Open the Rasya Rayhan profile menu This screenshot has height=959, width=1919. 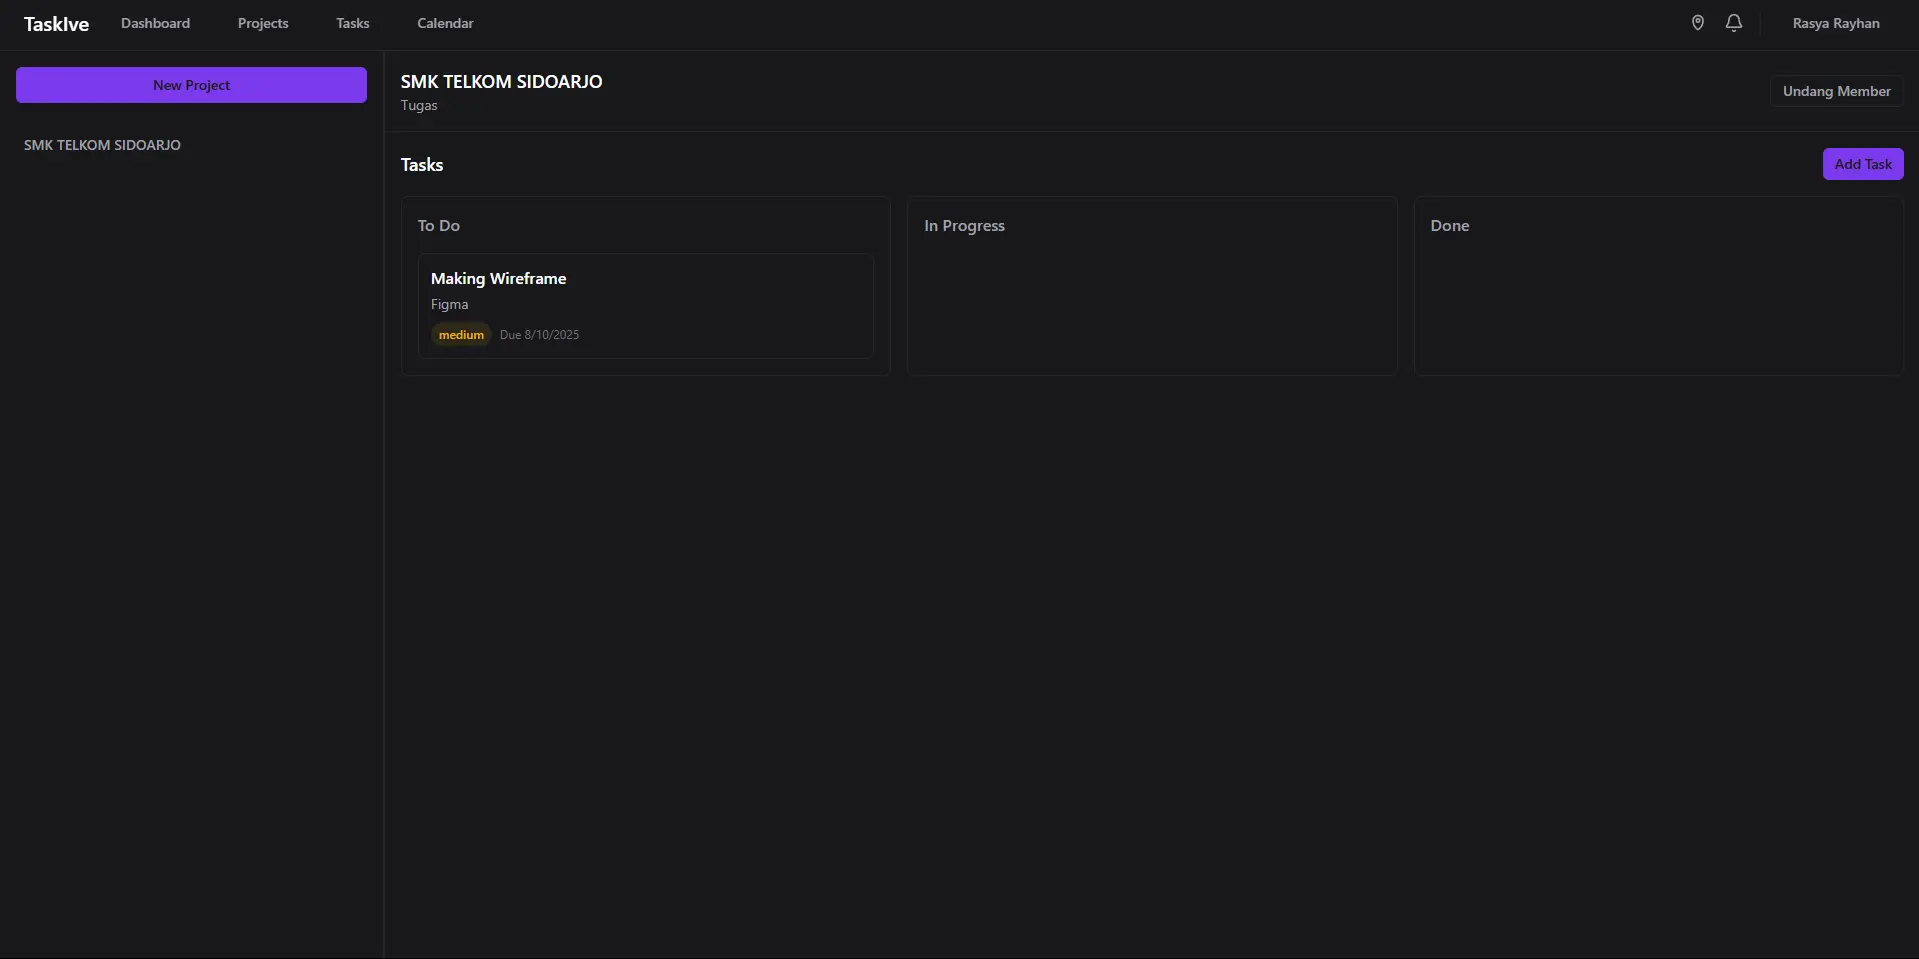(x=1835, y=23)
